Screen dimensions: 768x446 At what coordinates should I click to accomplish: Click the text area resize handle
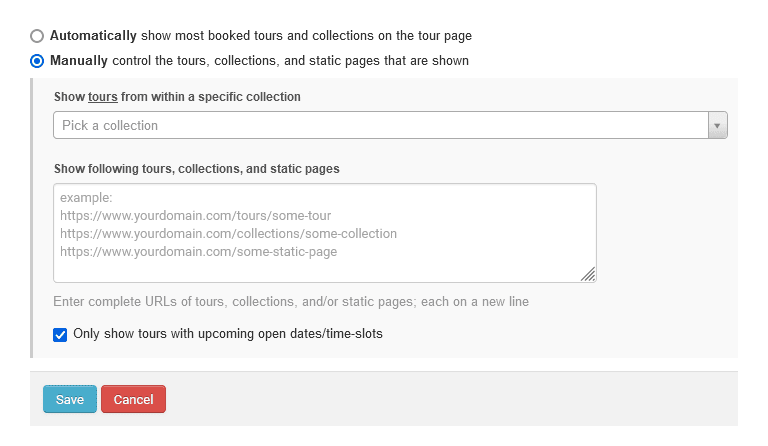point(588,274)
